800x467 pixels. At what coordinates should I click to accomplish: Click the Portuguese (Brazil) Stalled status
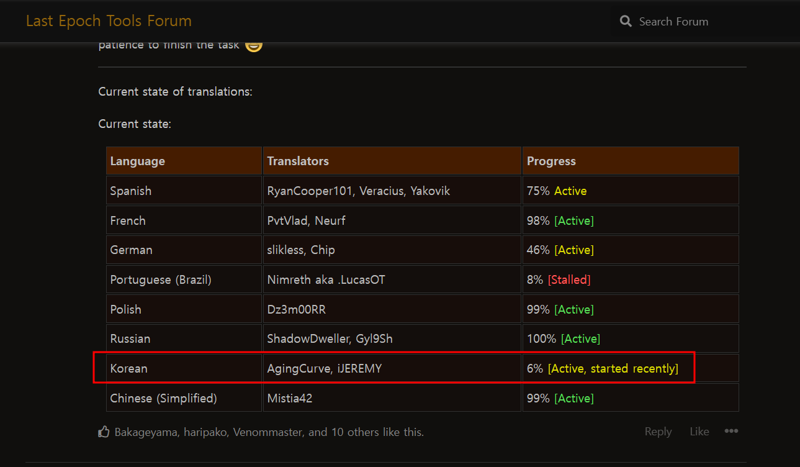569,280
